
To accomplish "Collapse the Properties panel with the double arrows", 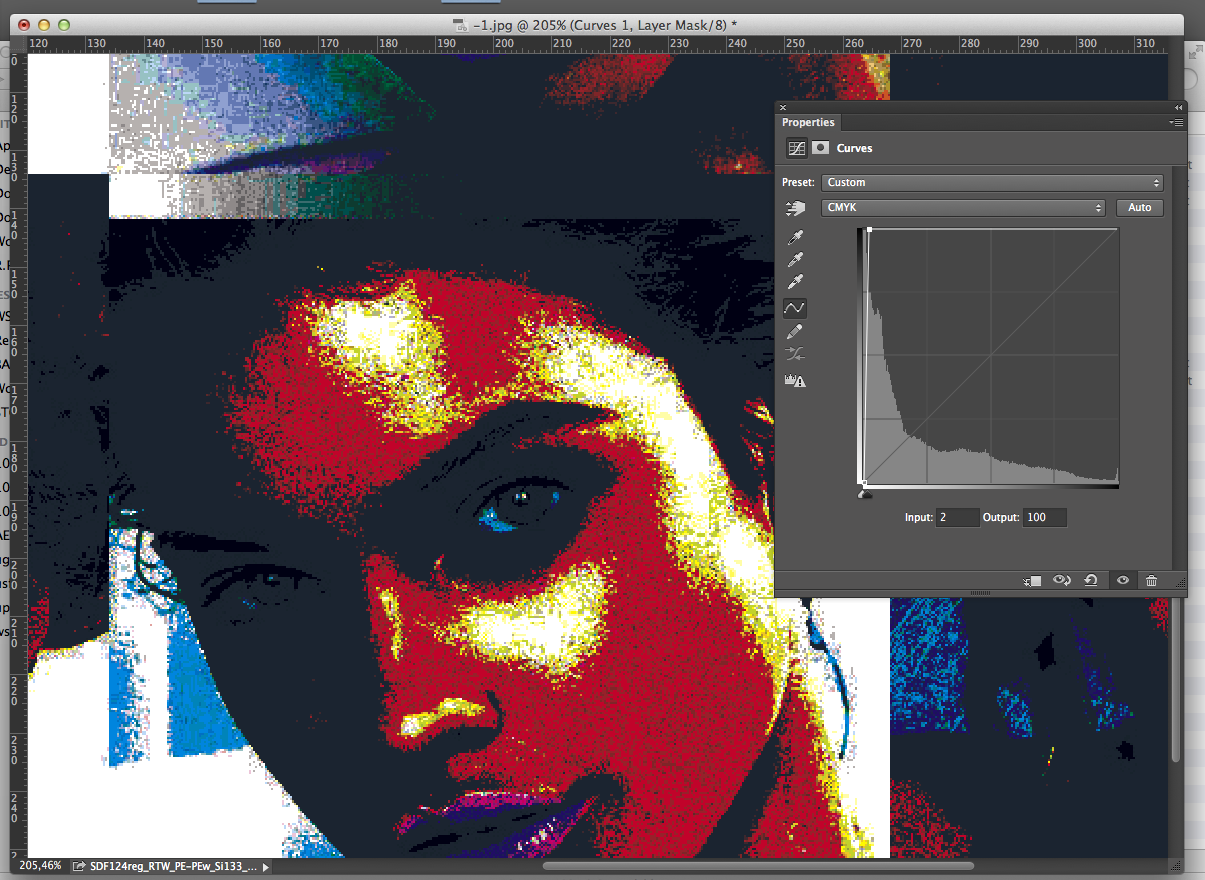I will (x=1179, y=107).
